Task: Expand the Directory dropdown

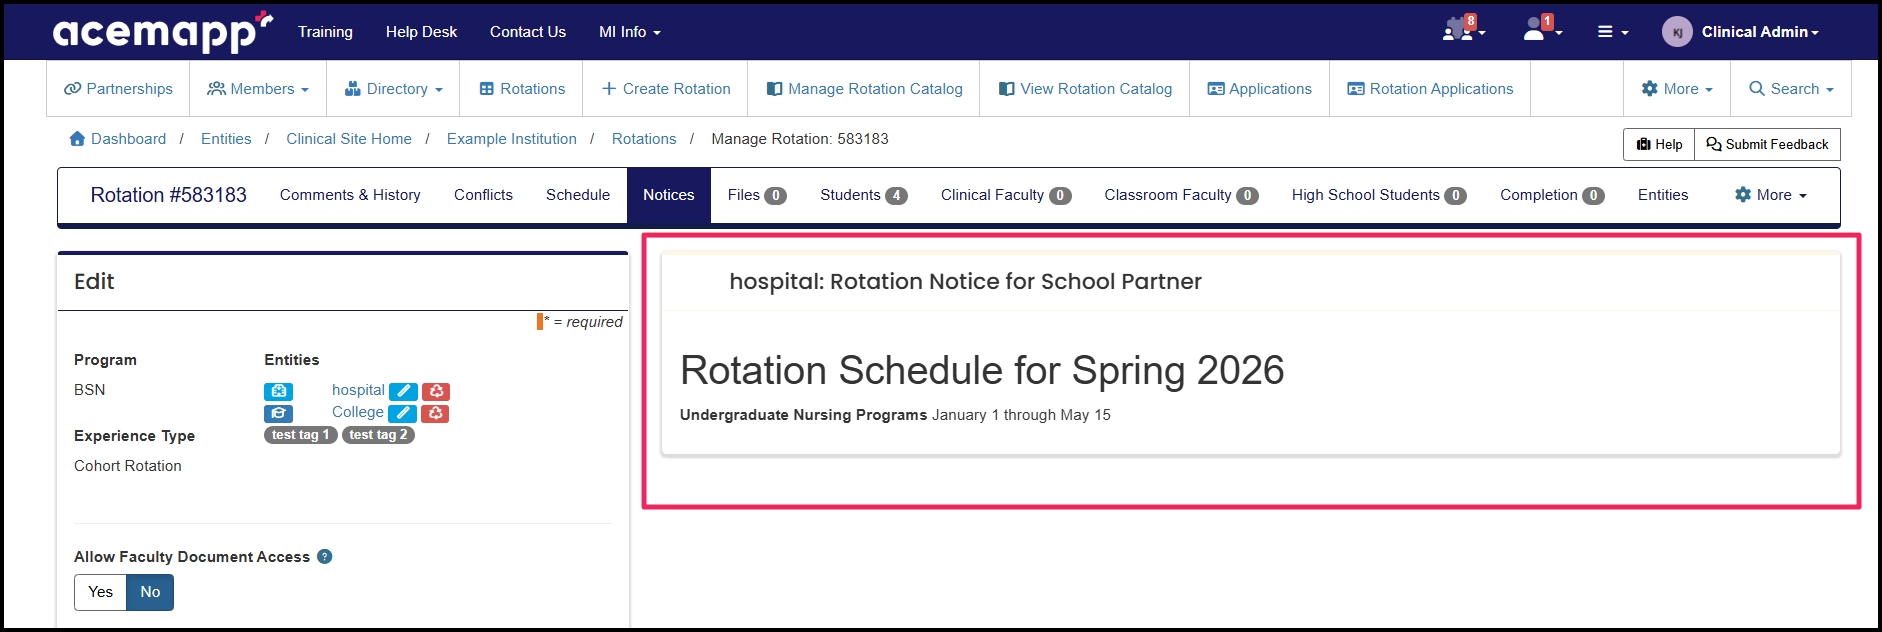Action: tap(393, 89)
